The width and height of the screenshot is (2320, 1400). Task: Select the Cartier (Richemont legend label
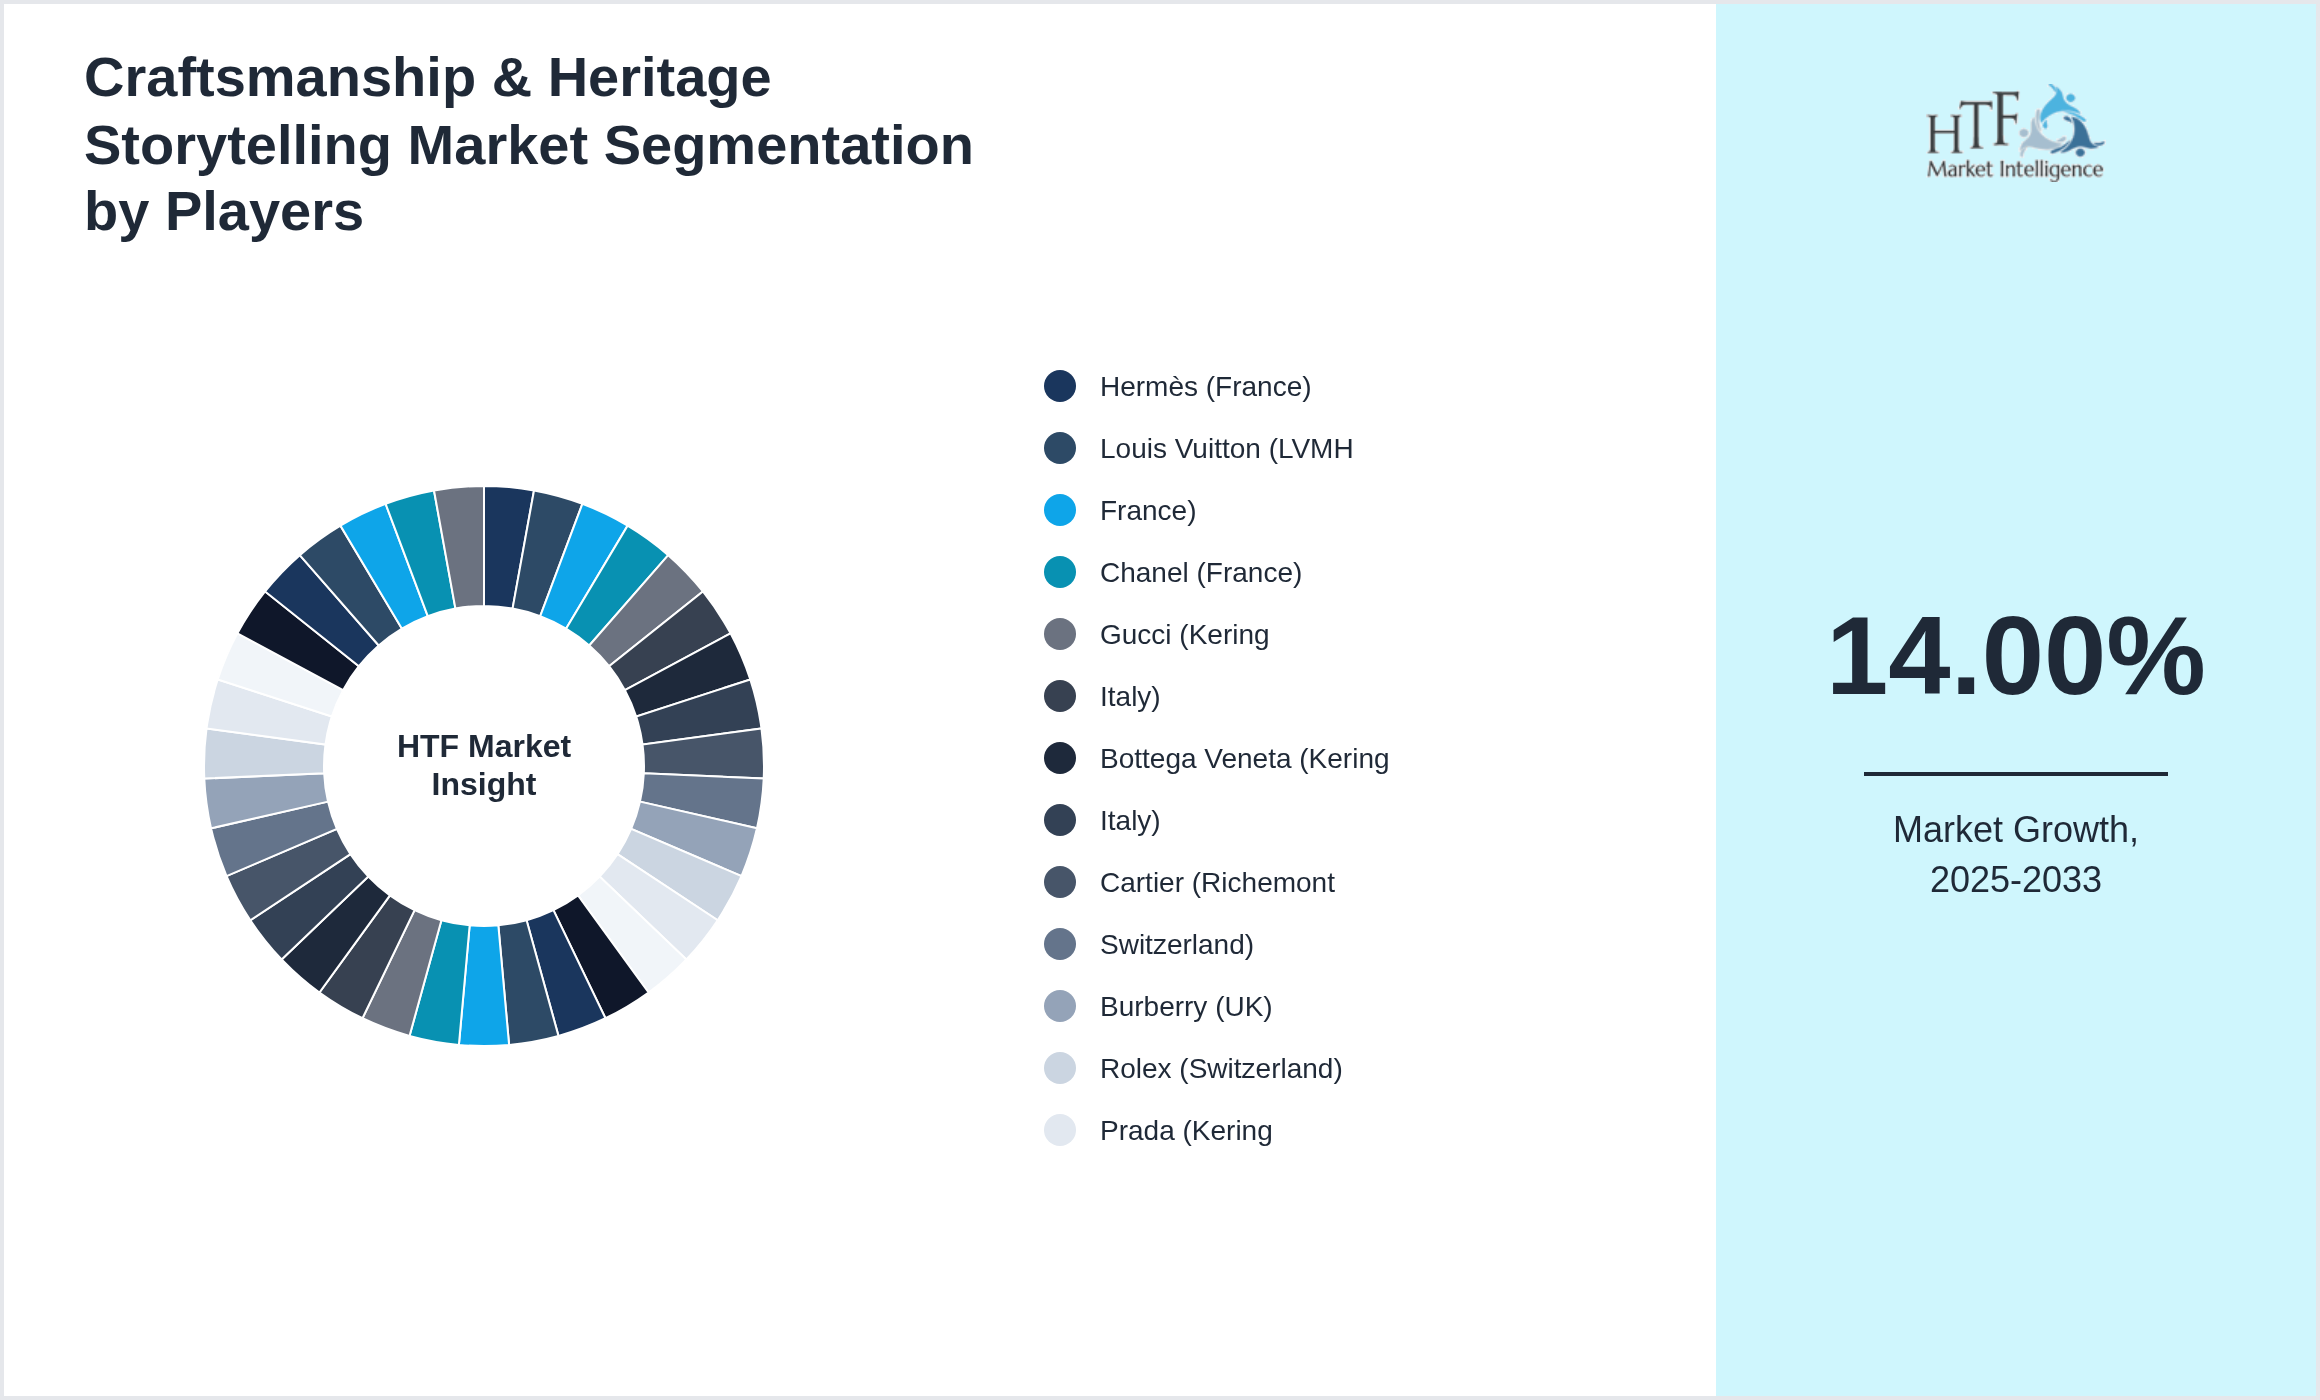(1217, 883)
